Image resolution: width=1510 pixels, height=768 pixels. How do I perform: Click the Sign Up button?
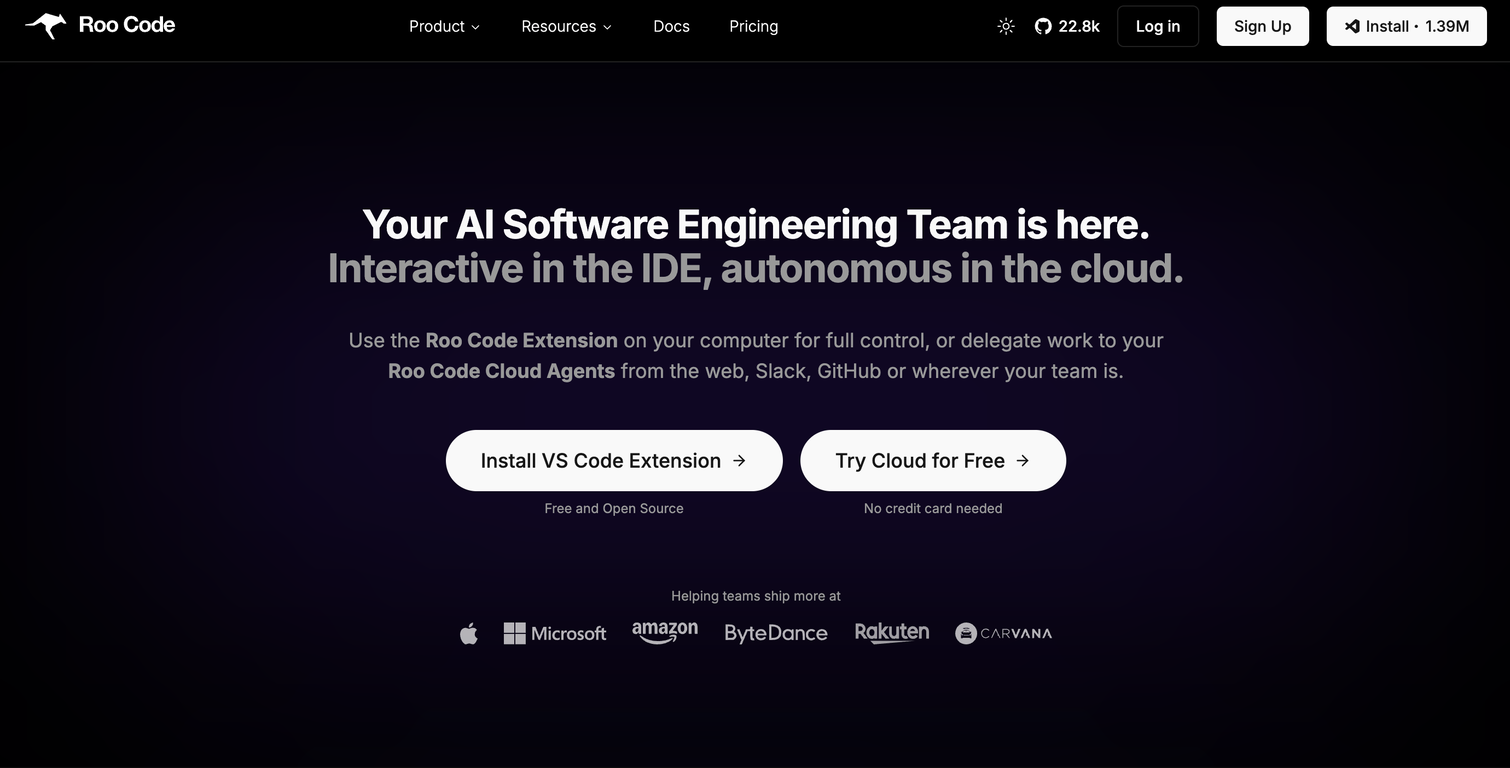(1263, 26)
